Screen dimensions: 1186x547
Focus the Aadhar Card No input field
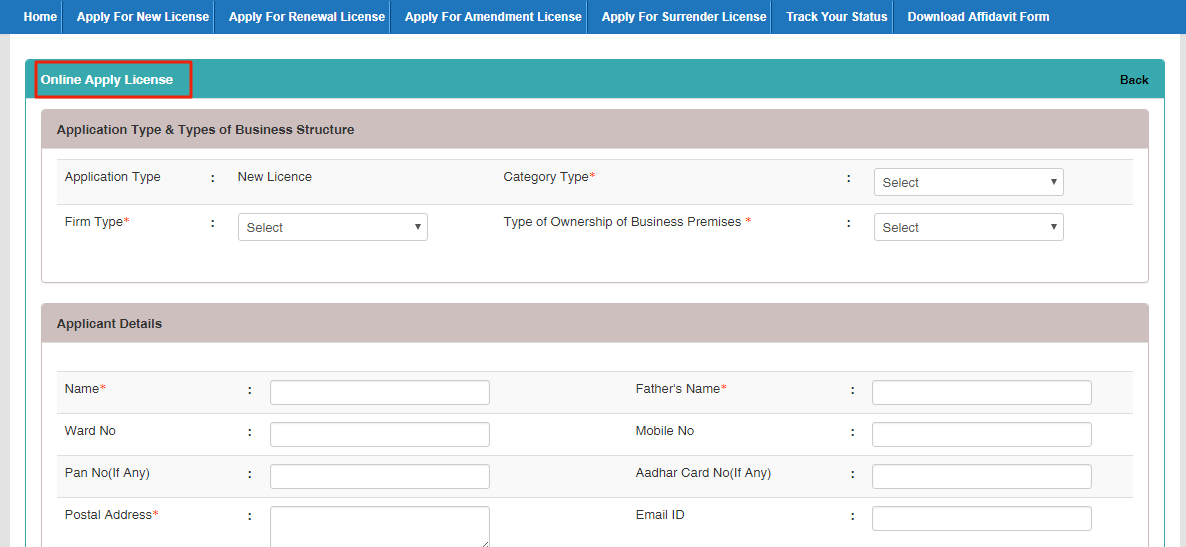tap(982, 477)
